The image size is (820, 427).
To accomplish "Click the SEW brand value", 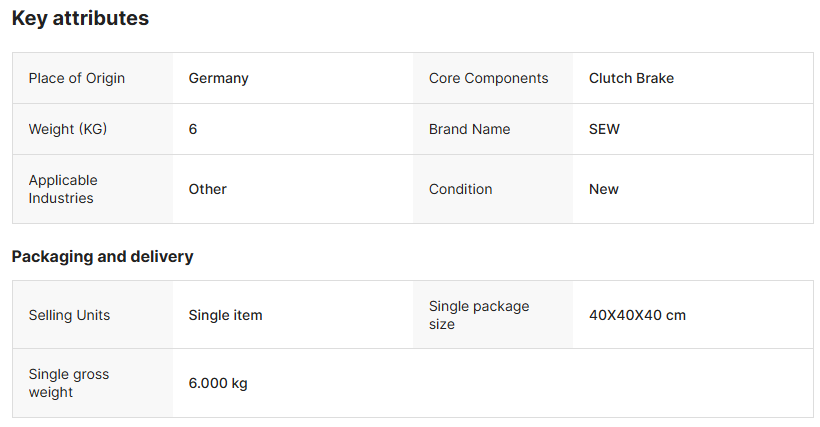I will (604, 129).
